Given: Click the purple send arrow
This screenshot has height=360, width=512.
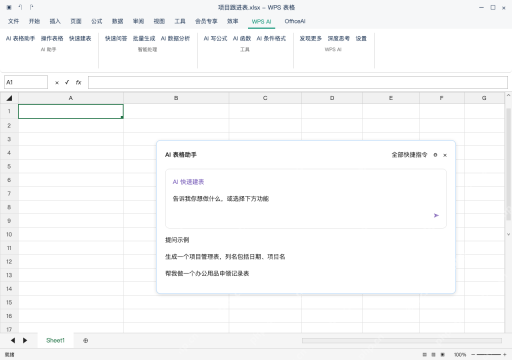Looking at the screenshot, I should tap(436, 215).
